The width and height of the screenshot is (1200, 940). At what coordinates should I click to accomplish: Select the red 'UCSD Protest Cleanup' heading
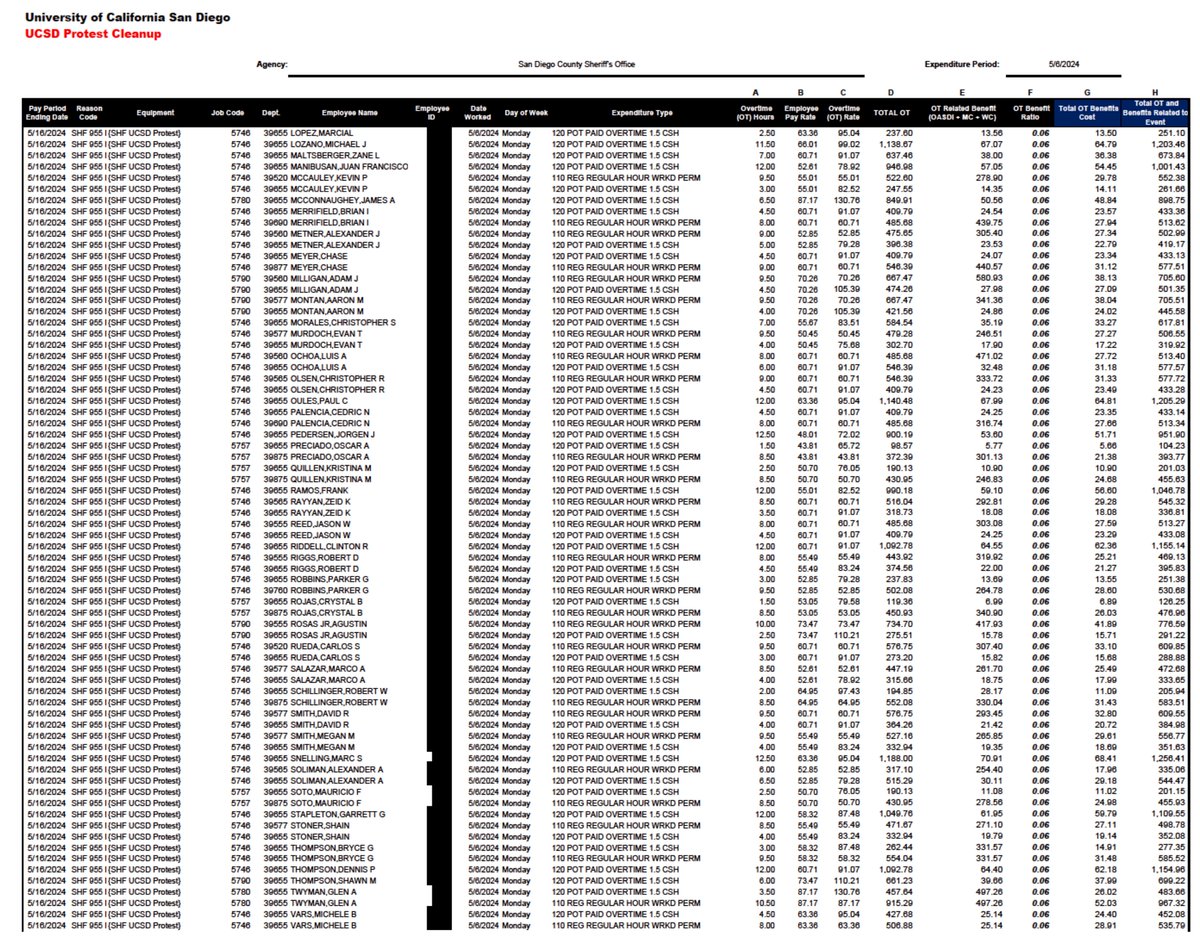92,33
